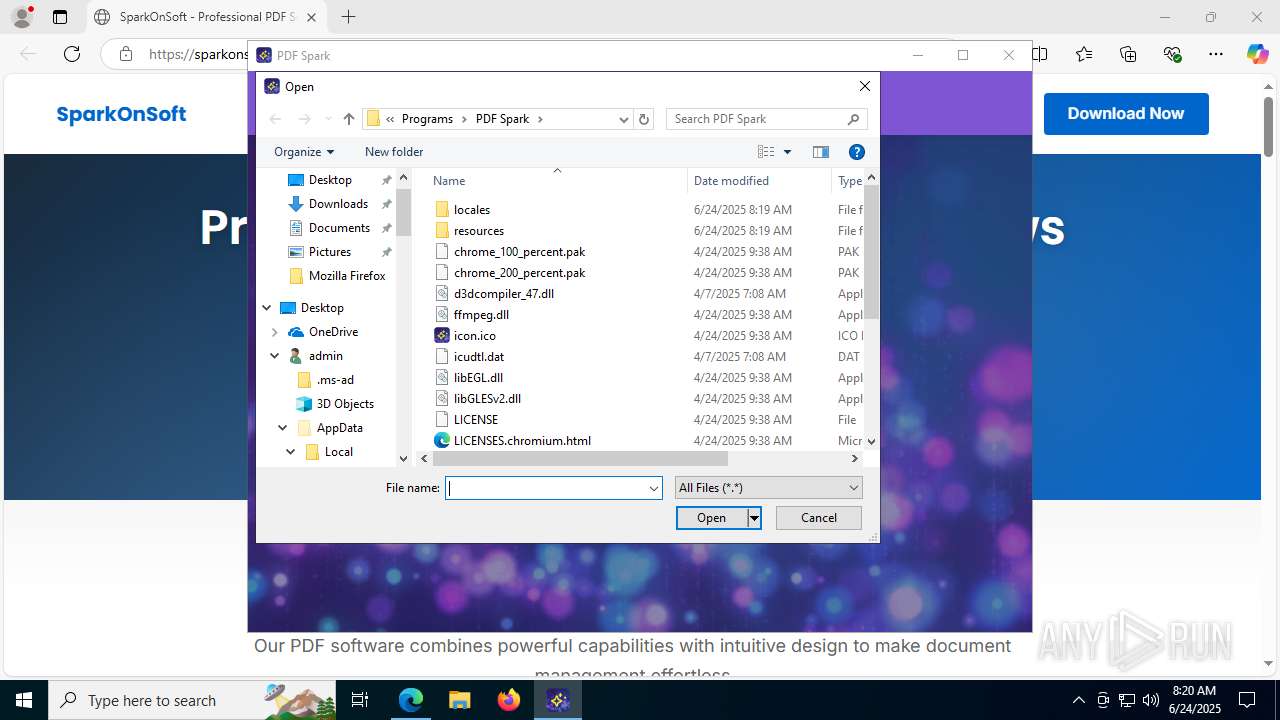Collapse the admin tree node
This screenshot has width=1280, height=720.
(275, 356)
